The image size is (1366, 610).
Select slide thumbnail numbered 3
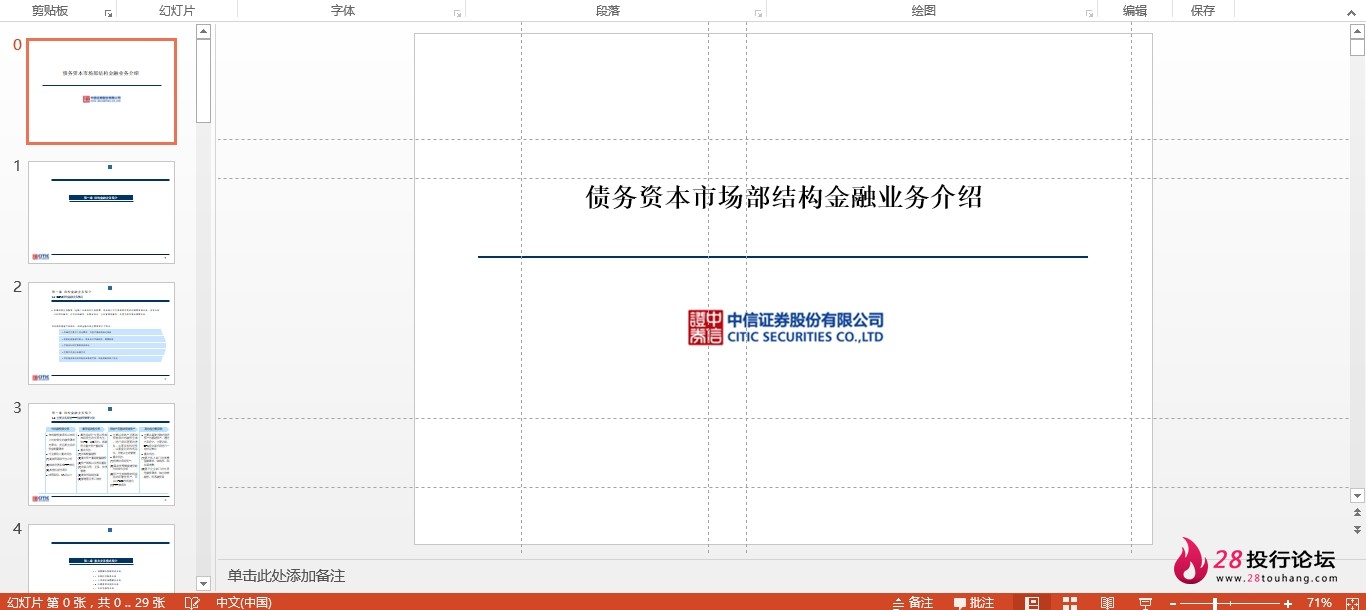(101, 454)
